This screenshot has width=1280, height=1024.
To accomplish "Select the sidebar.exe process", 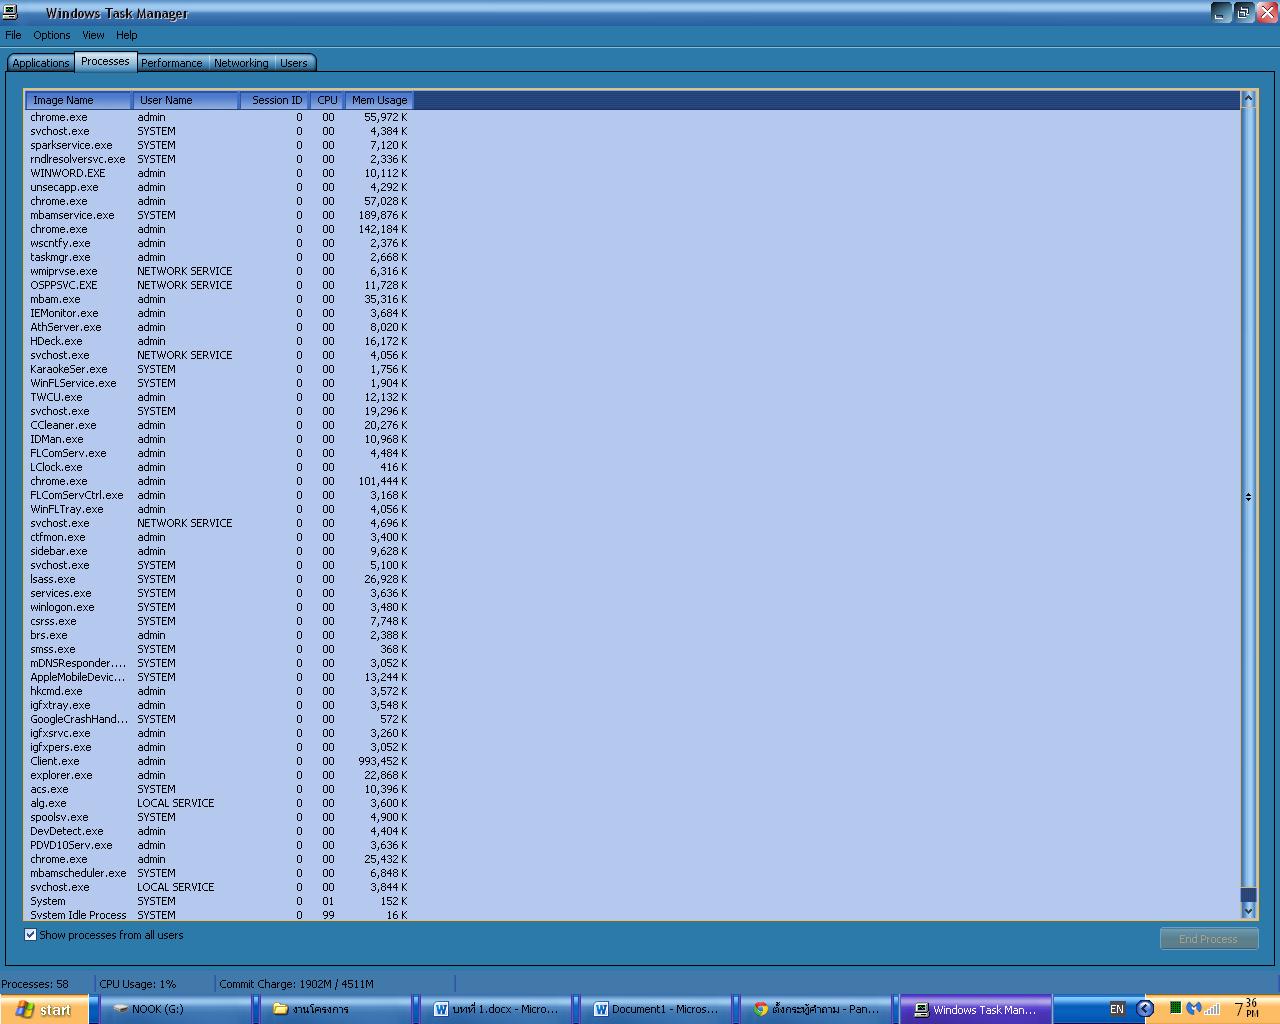I will [218, 551].
